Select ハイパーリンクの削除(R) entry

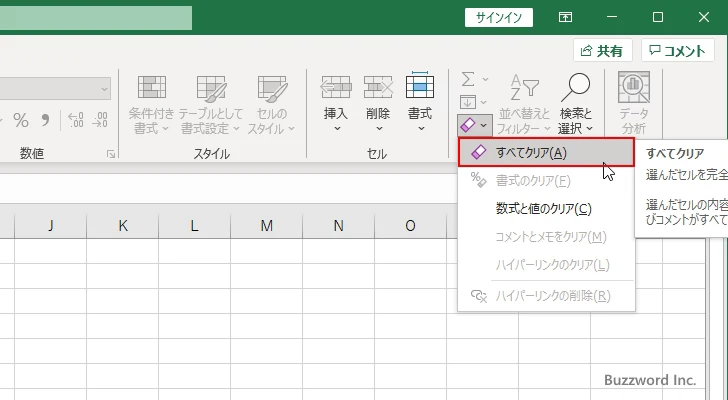tap(546, 296)
